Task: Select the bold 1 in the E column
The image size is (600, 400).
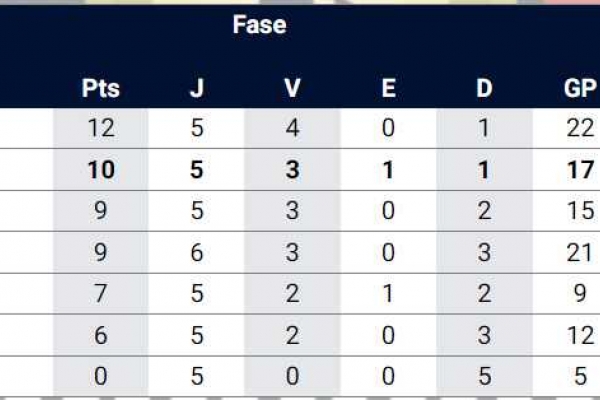Action: pyautogui.click(x=388, y=170)
